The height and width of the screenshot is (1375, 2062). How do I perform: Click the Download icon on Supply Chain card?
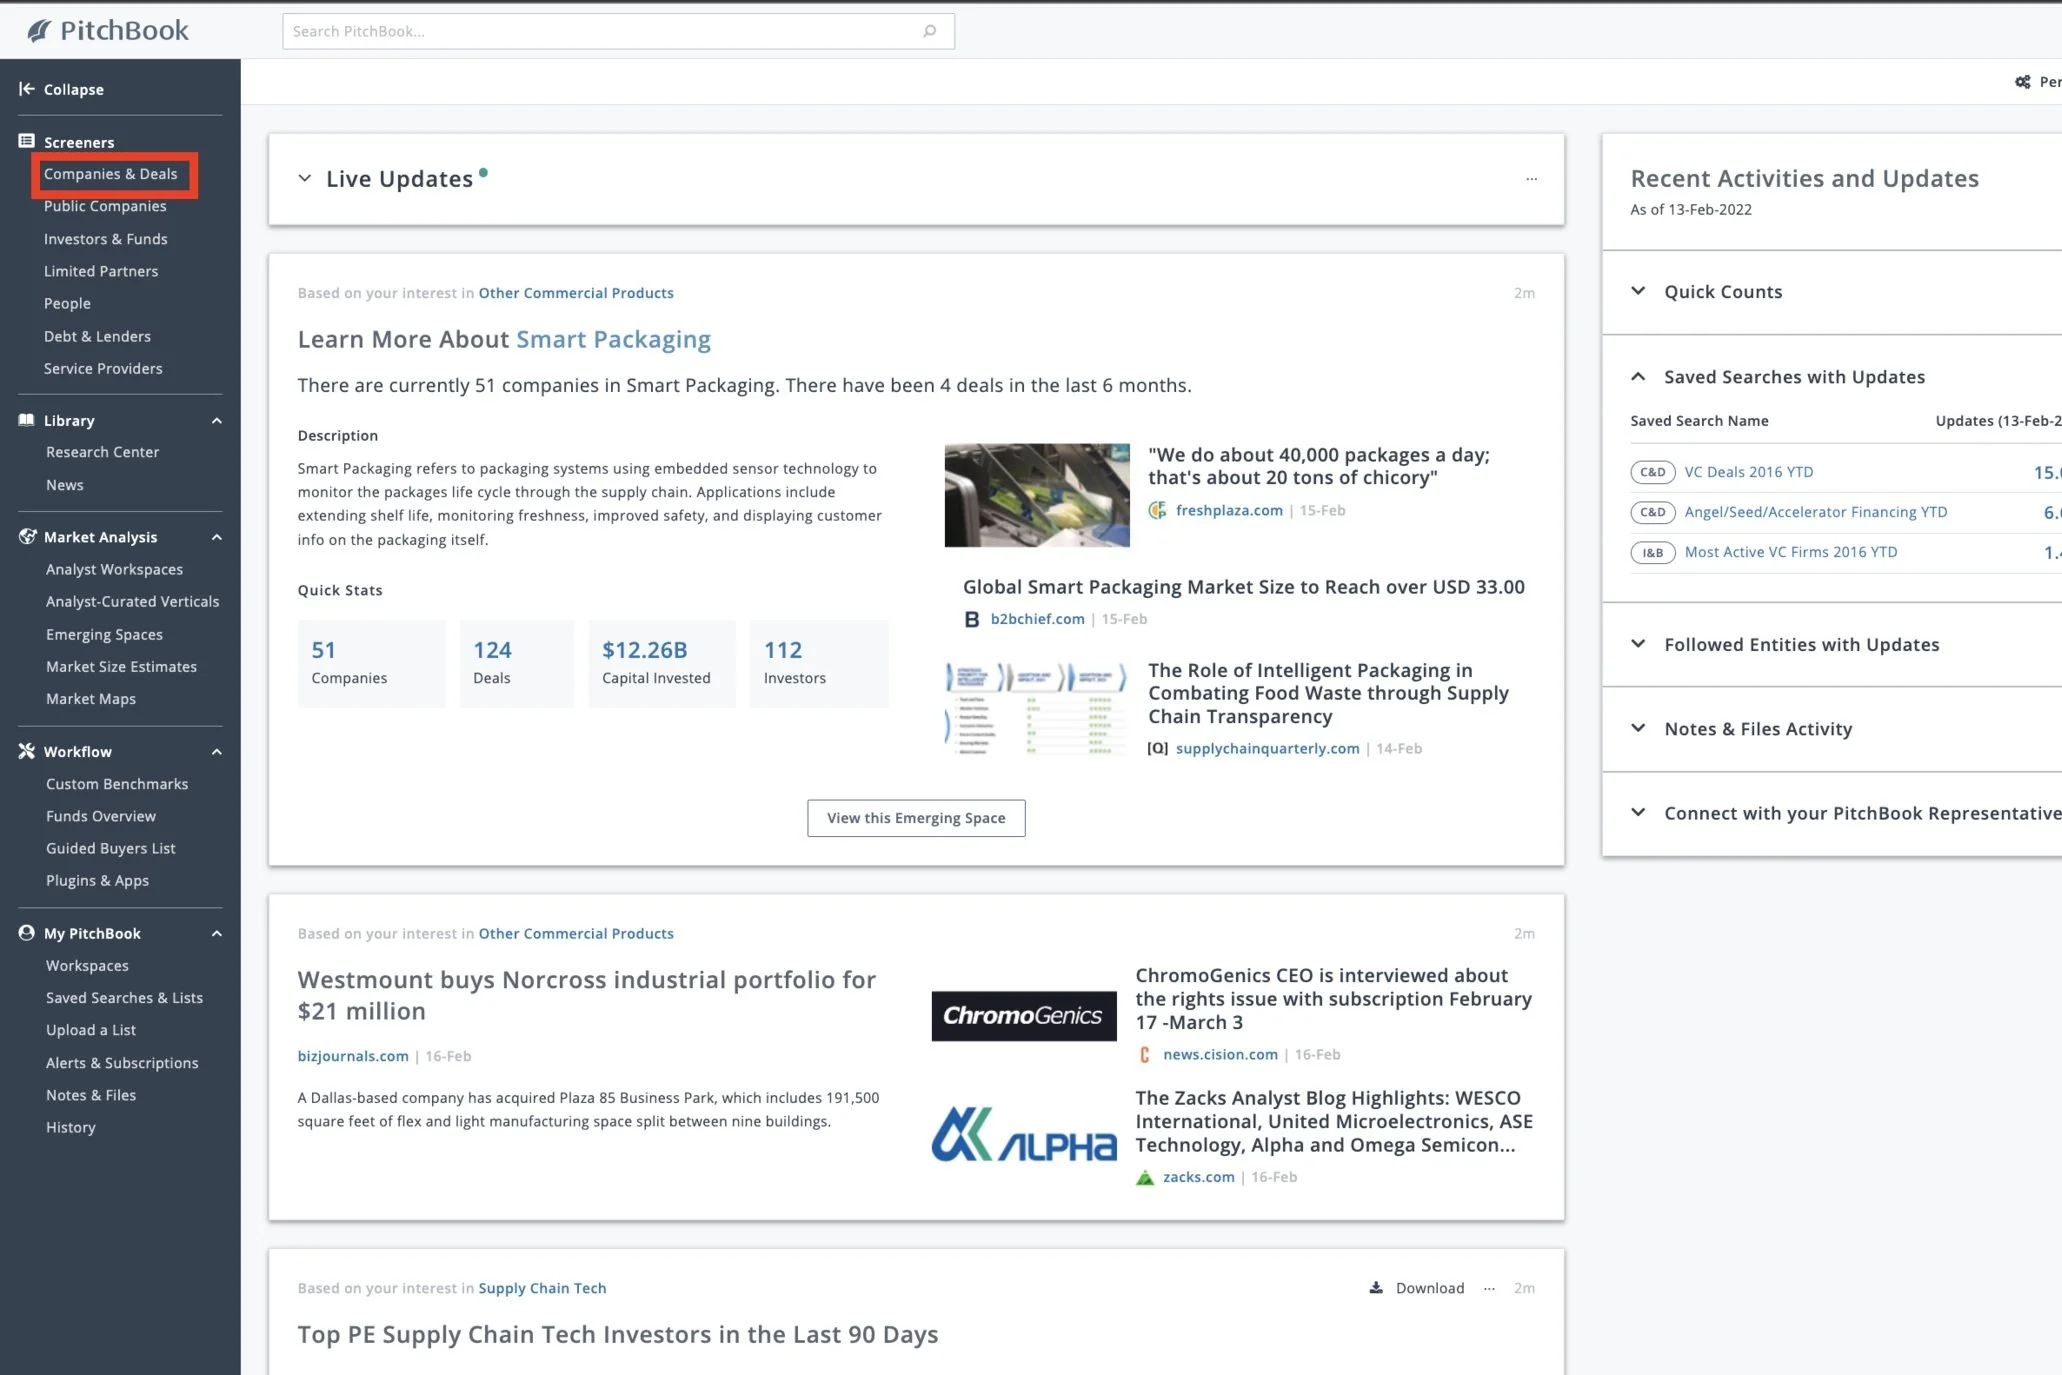point(1376,1288)
